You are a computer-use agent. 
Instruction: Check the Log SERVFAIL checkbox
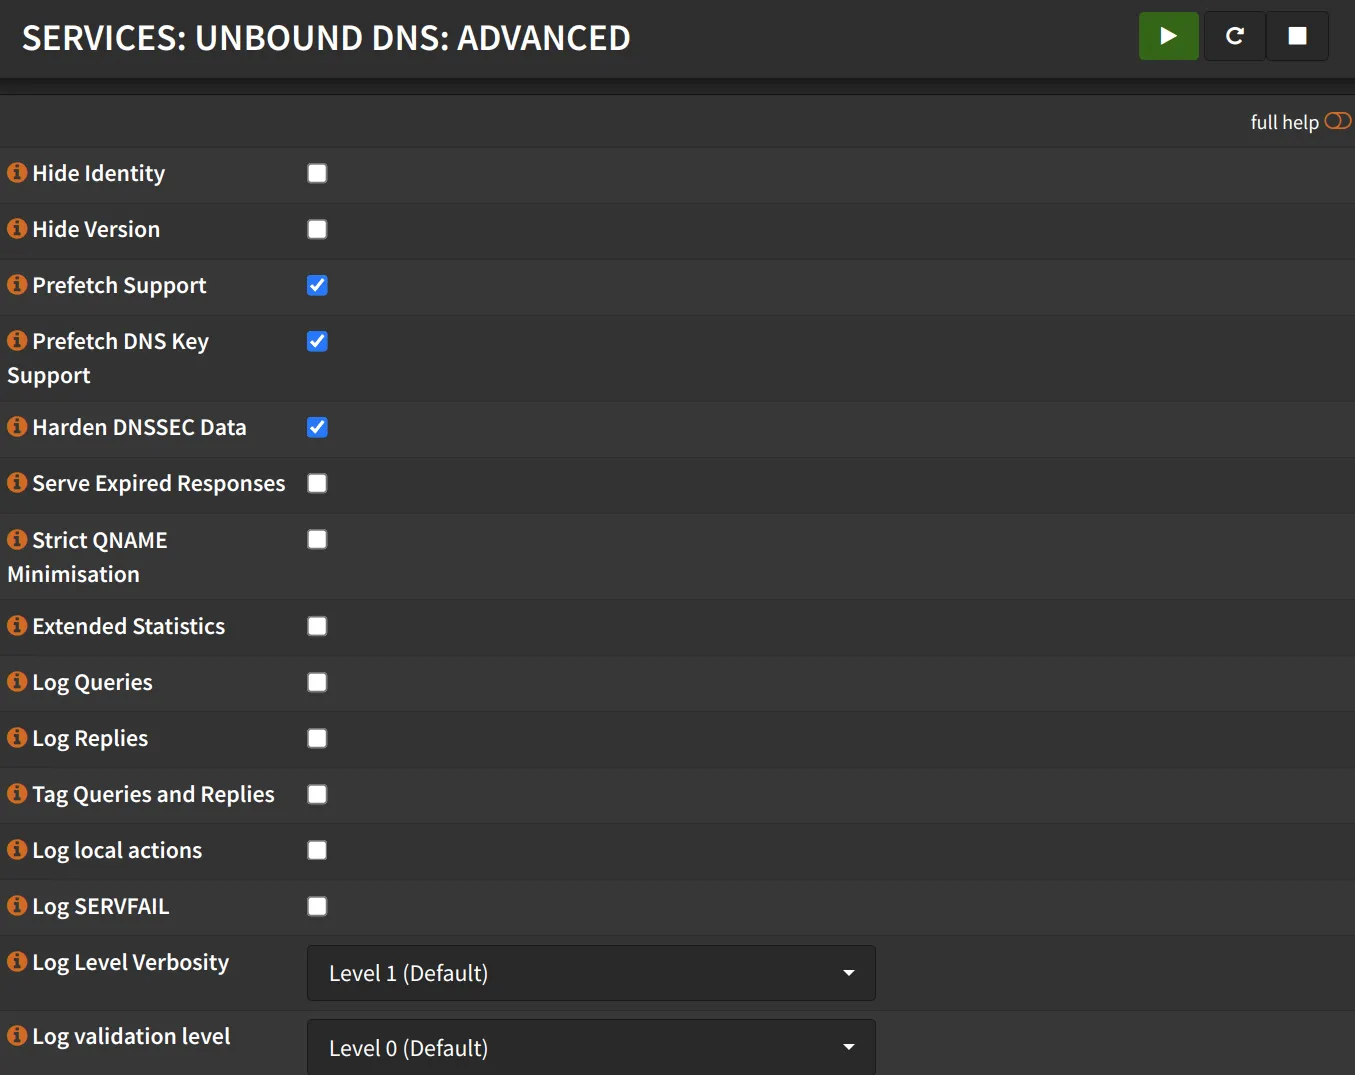coord(317,906)
